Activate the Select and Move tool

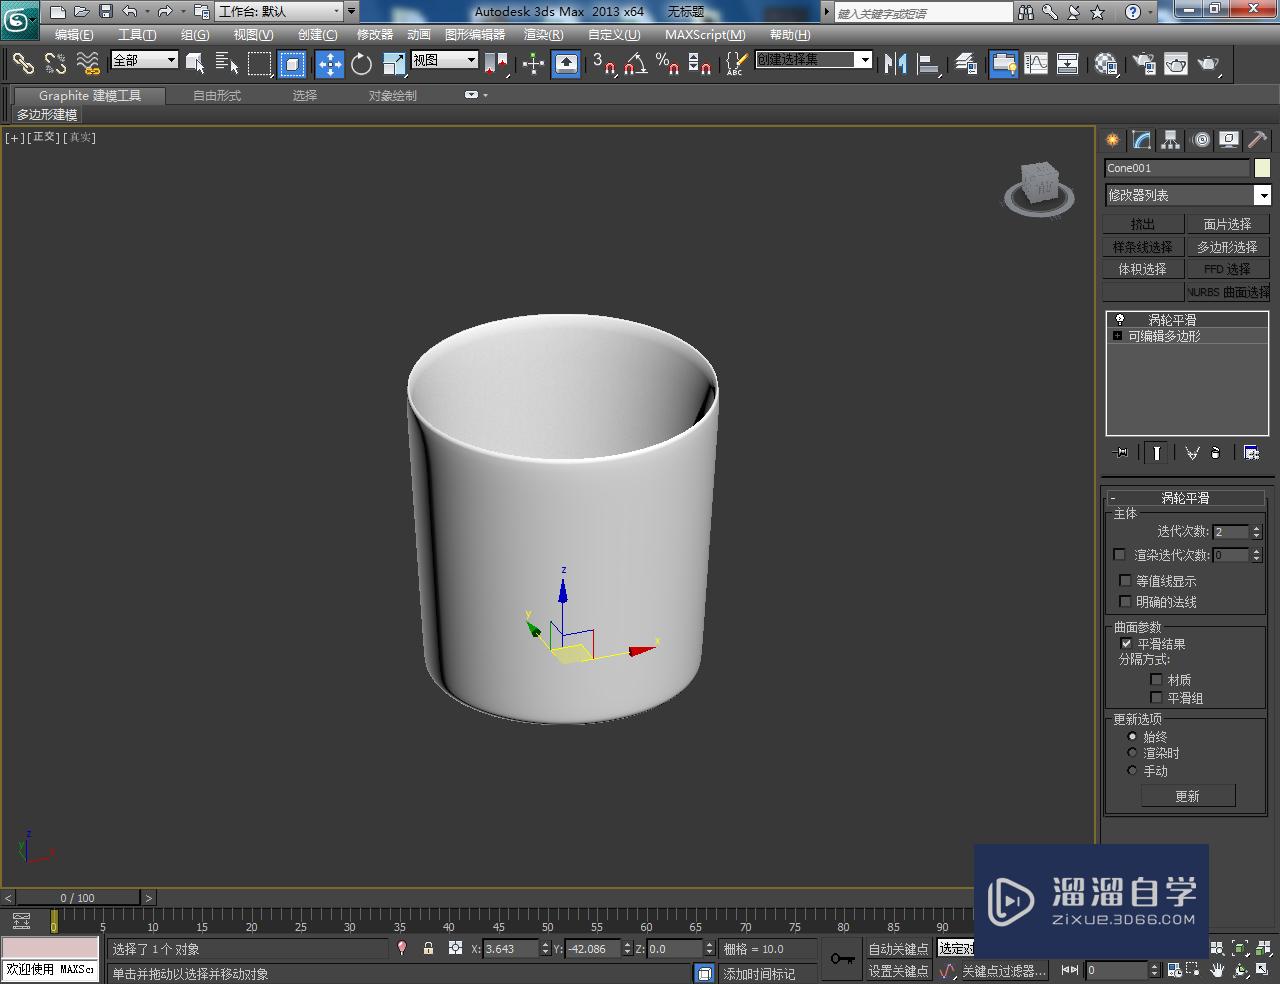330,64
